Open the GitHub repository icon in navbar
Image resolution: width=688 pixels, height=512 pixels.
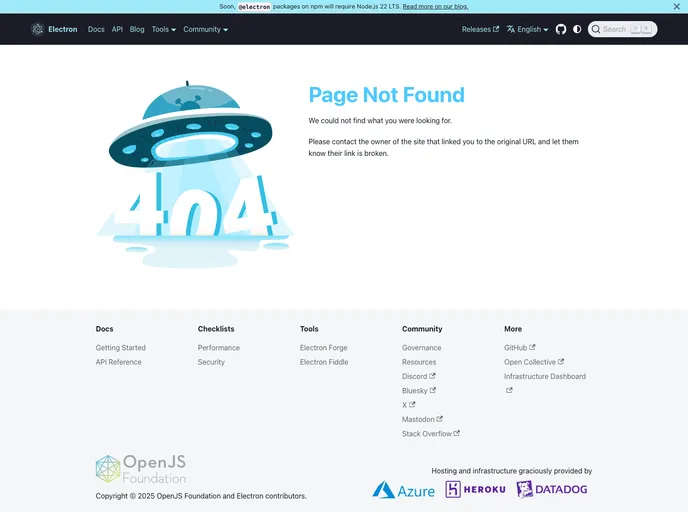[561, 29]
